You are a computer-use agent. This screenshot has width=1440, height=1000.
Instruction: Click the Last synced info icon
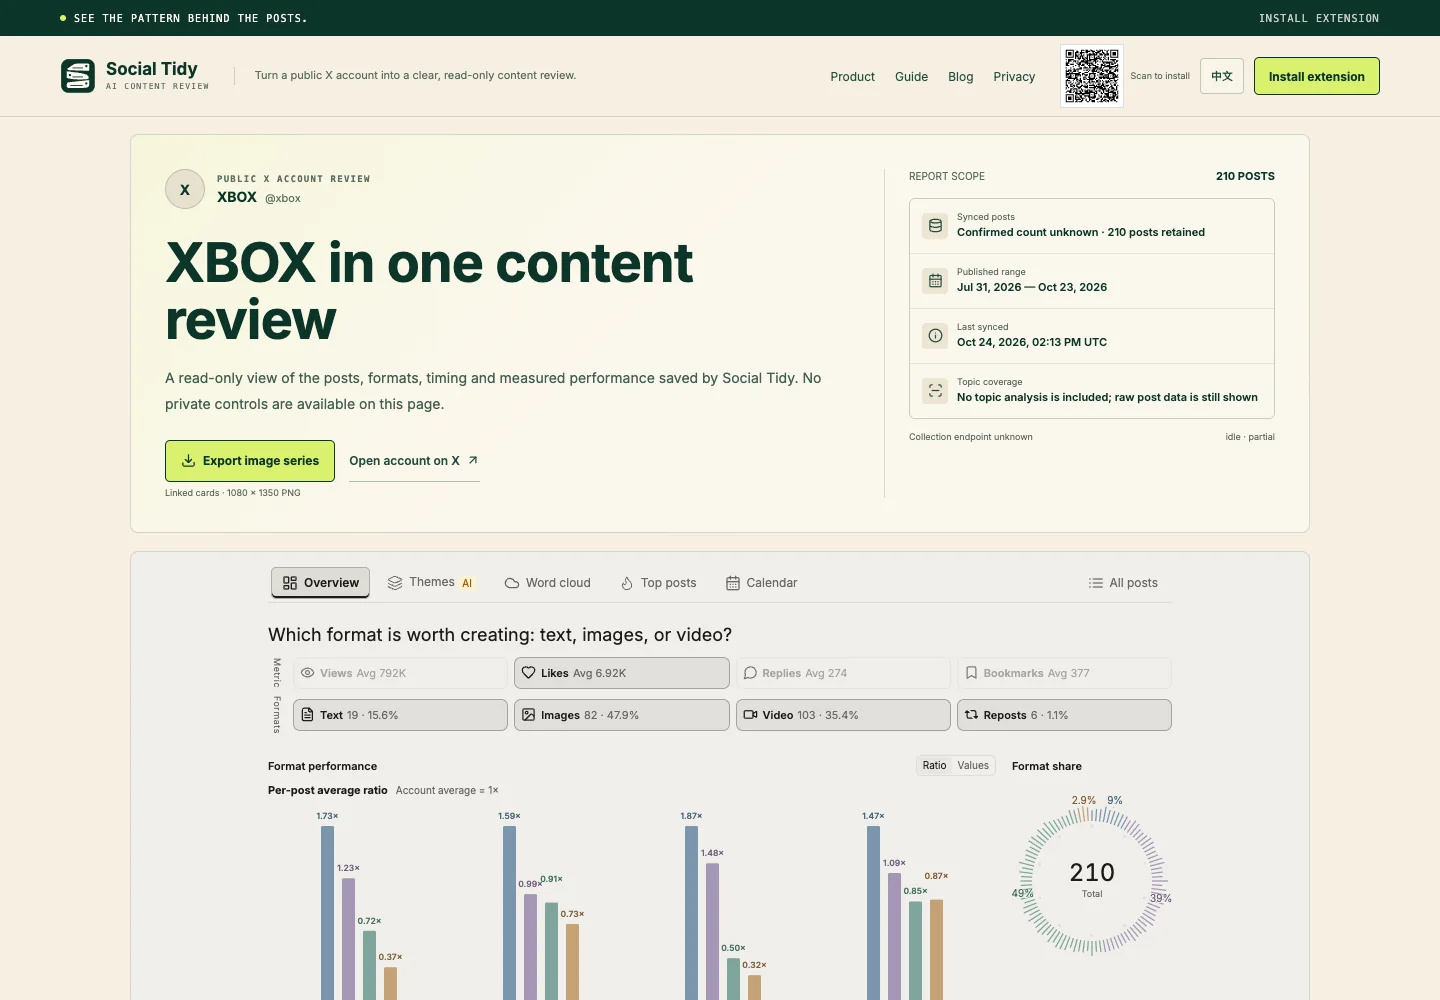(935, 336)
